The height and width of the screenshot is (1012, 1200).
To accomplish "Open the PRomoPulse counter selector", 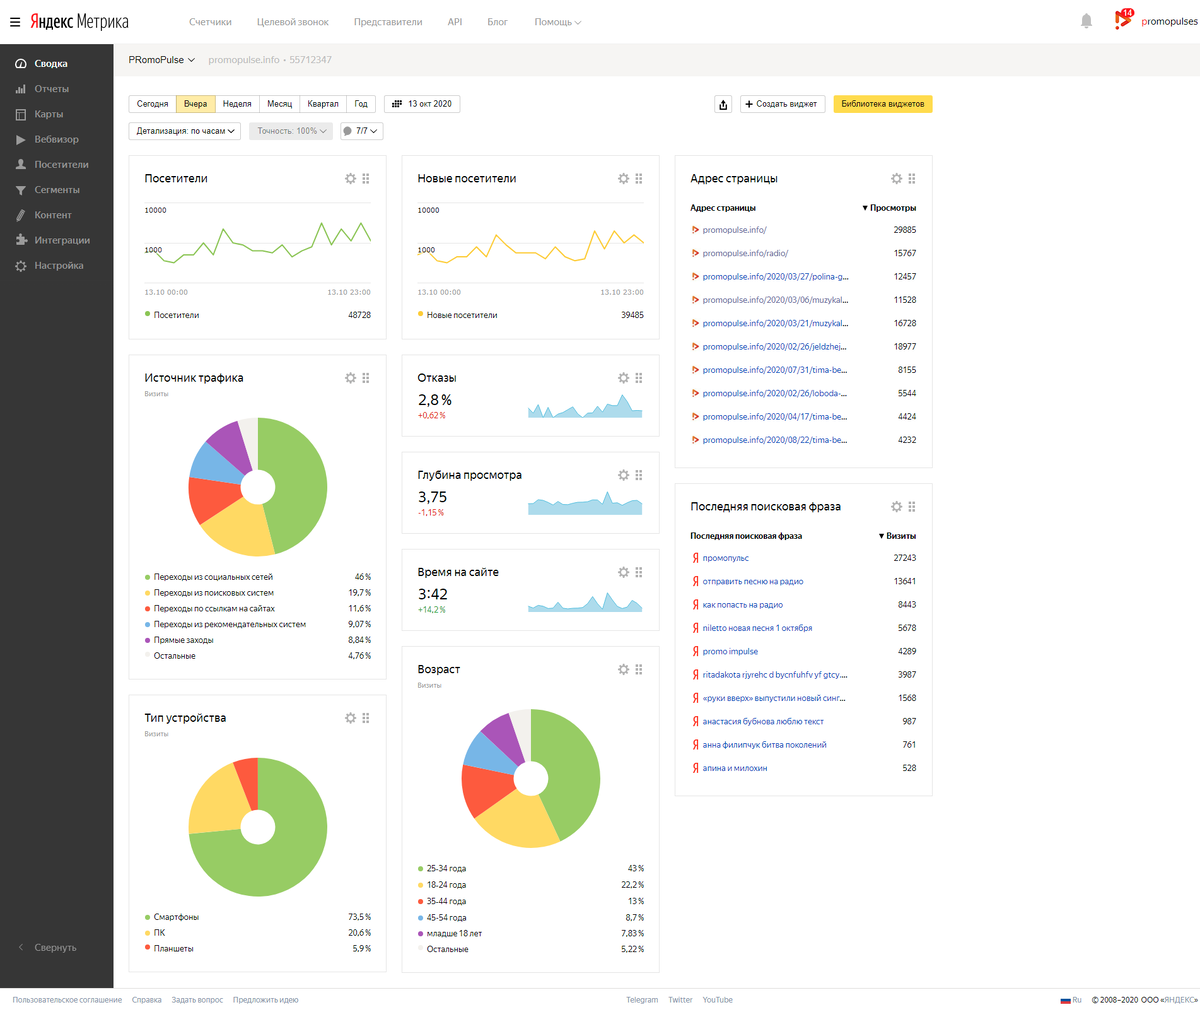I will click(162, 60).
